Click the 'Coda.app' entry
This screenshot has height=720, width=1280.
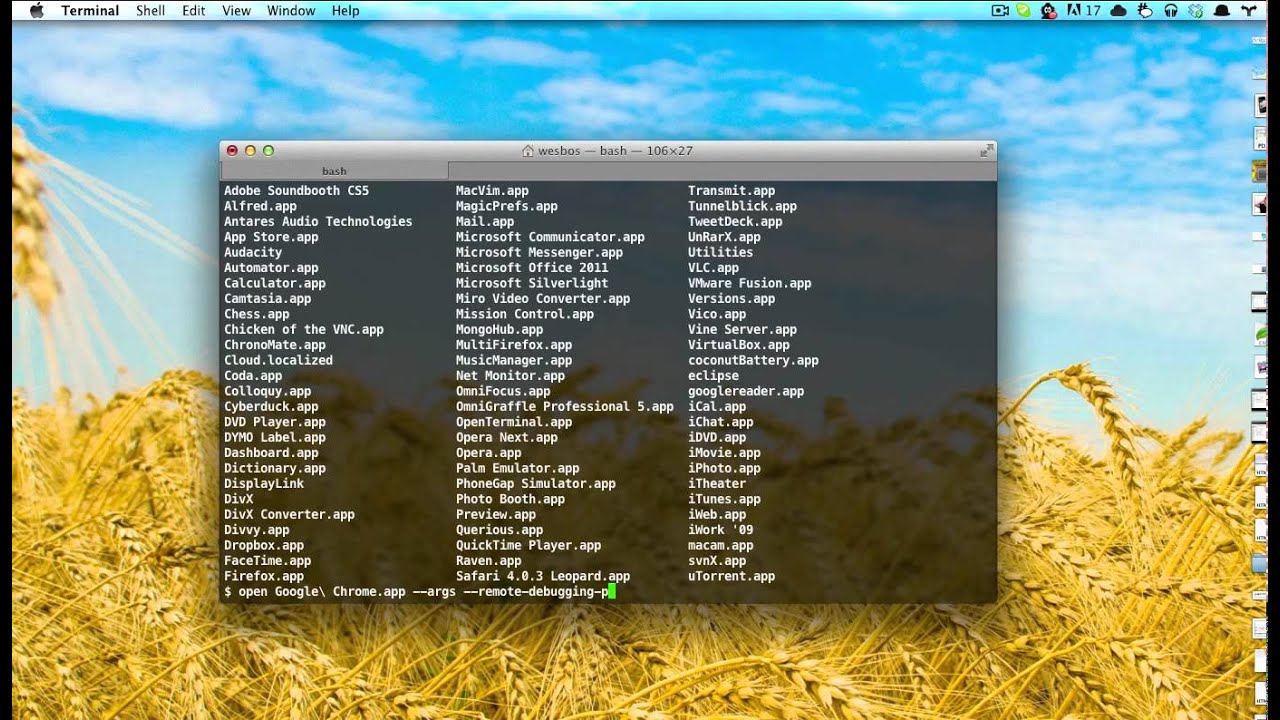(253, 376)
